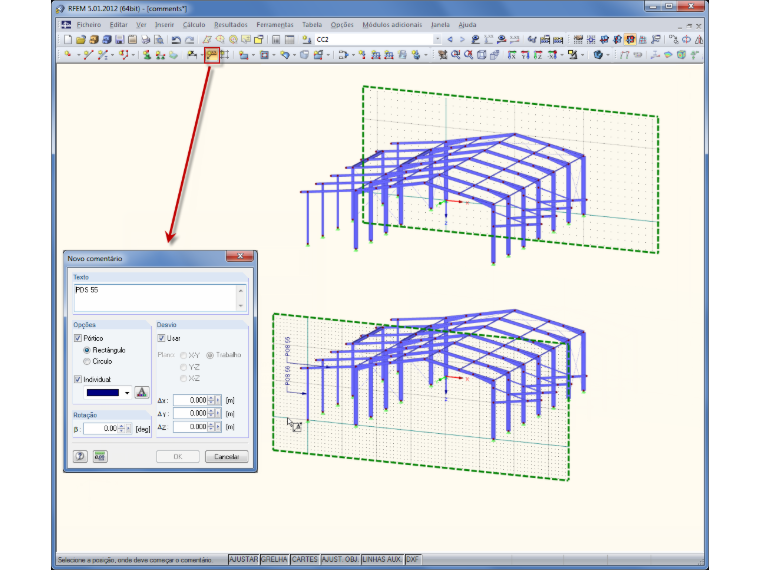Select the Y-Z plane radio button
The image size is (760, 570).
click(184, 367)
